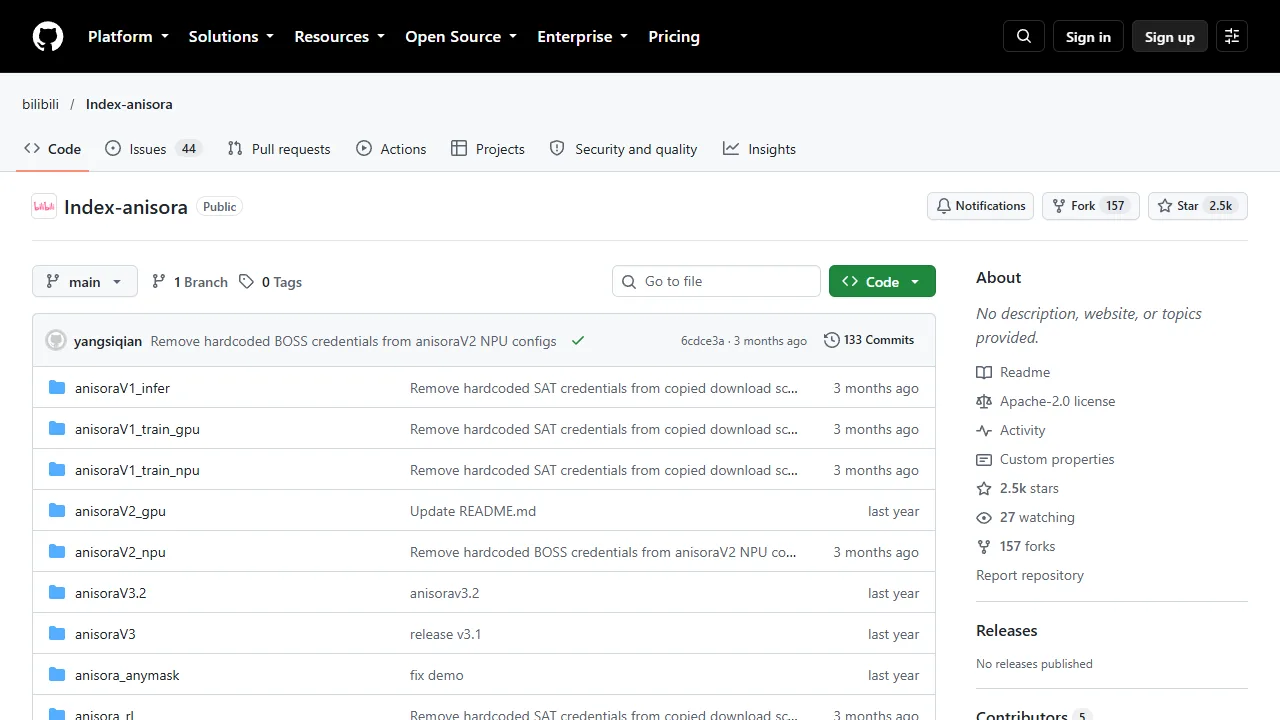
Task: Click the Sign in button
Action: pyautogui.click(x=1088, y=37)
